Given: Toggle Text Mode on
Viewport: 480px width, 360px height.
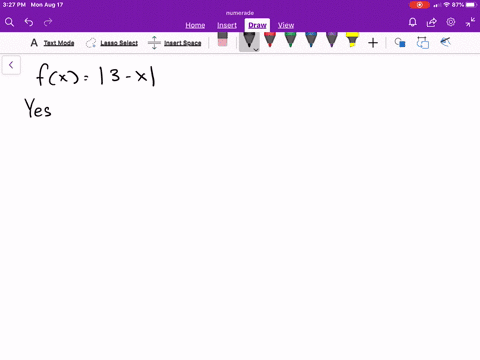Looking at the screenshot, I should point(52,43).
